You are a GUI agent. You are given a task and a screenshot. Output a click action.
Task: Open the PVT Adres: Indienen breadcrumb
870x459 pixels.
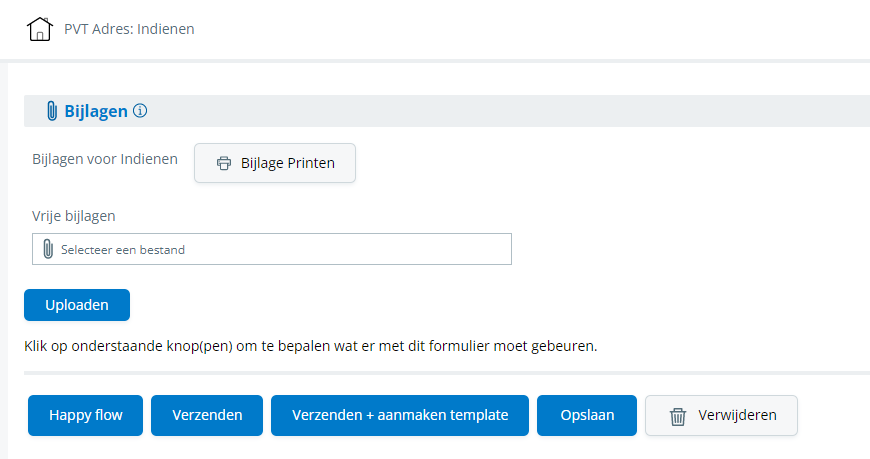point(129,29)
